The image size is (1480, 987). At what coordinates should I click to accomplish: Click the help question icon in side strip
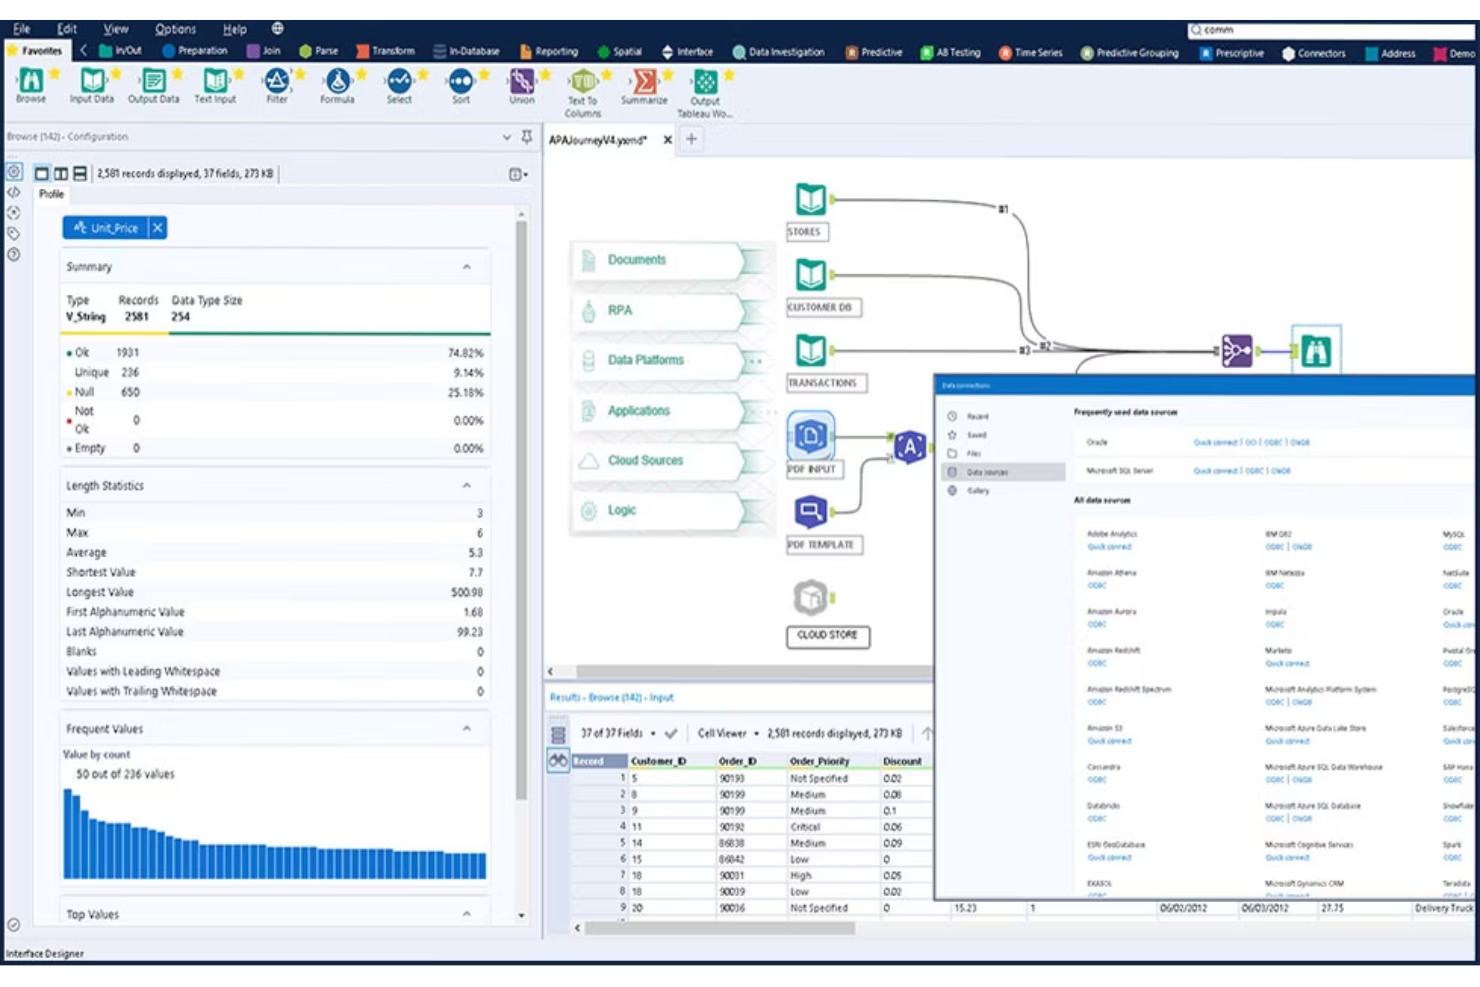pyautogui.click(x=14, y=254)
